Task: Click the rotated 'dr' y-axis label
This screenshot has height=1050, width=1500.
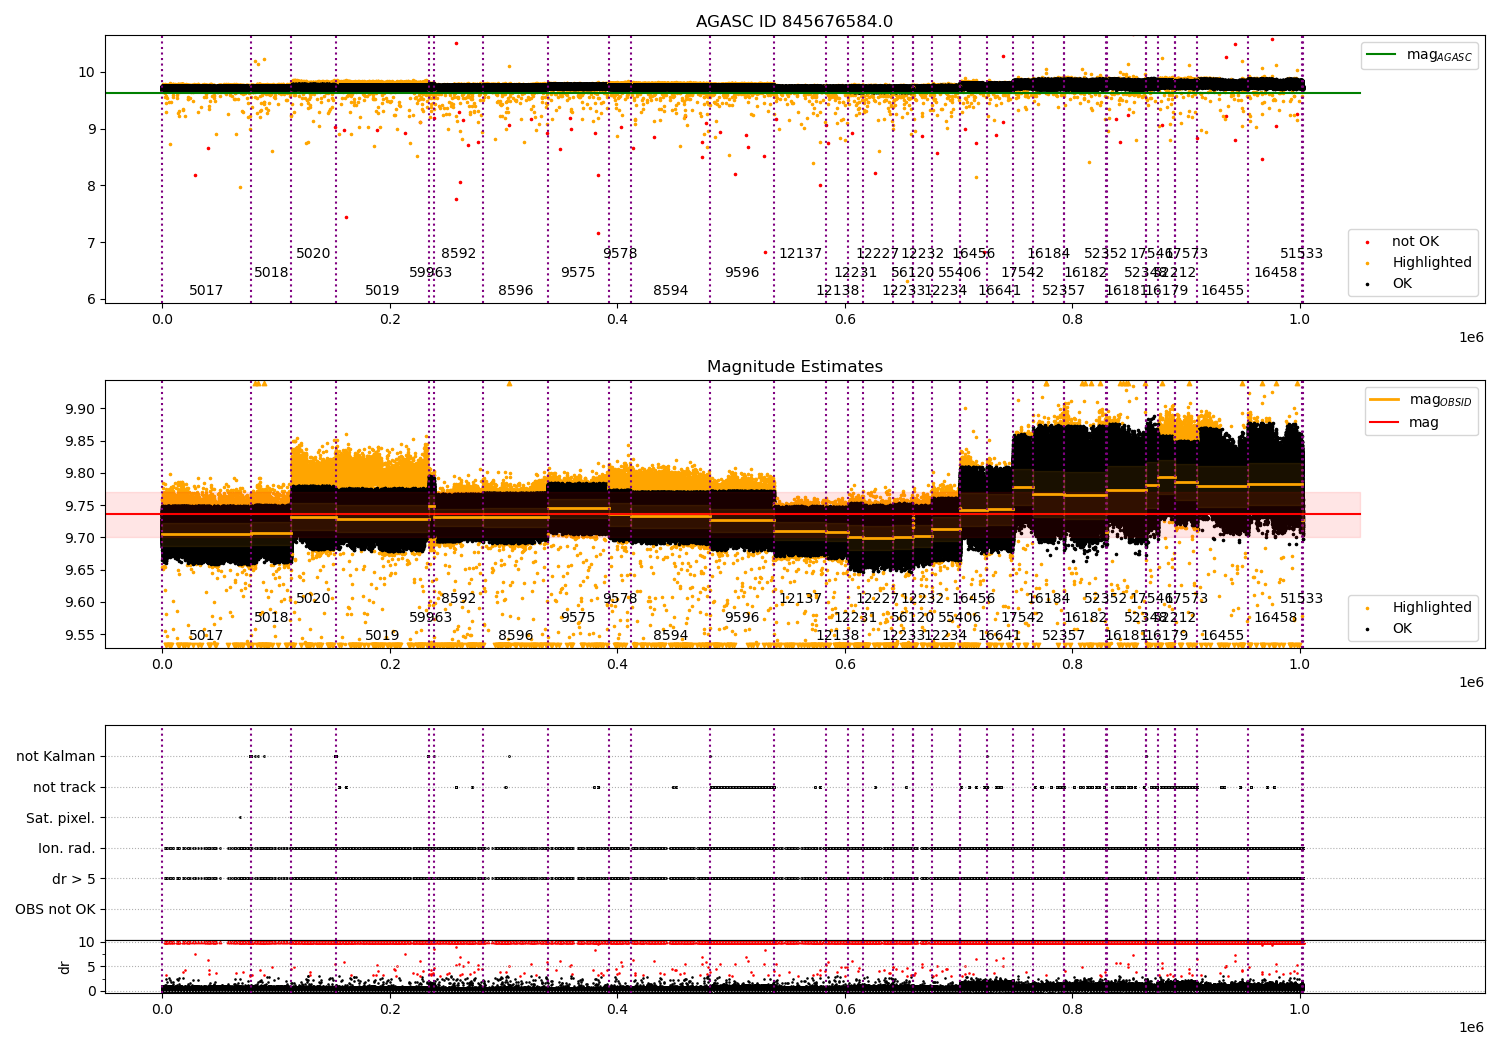Action: tap(65, 967)
